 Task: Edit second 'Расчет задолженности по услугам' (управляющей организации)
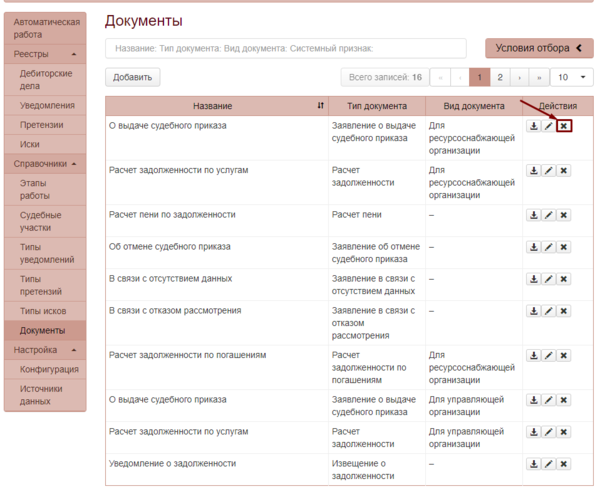click(548, 432)
